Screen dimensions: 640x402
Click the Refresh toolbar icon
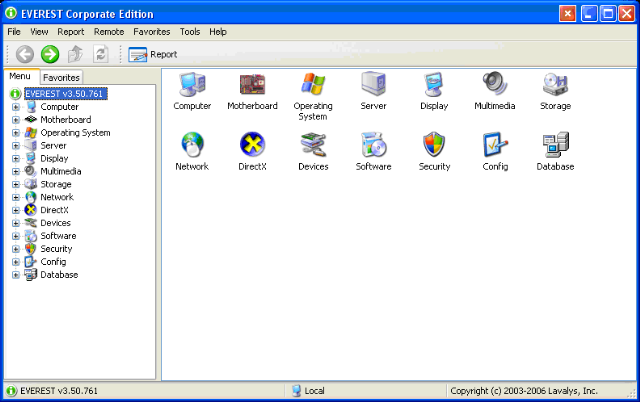(100, 54)
